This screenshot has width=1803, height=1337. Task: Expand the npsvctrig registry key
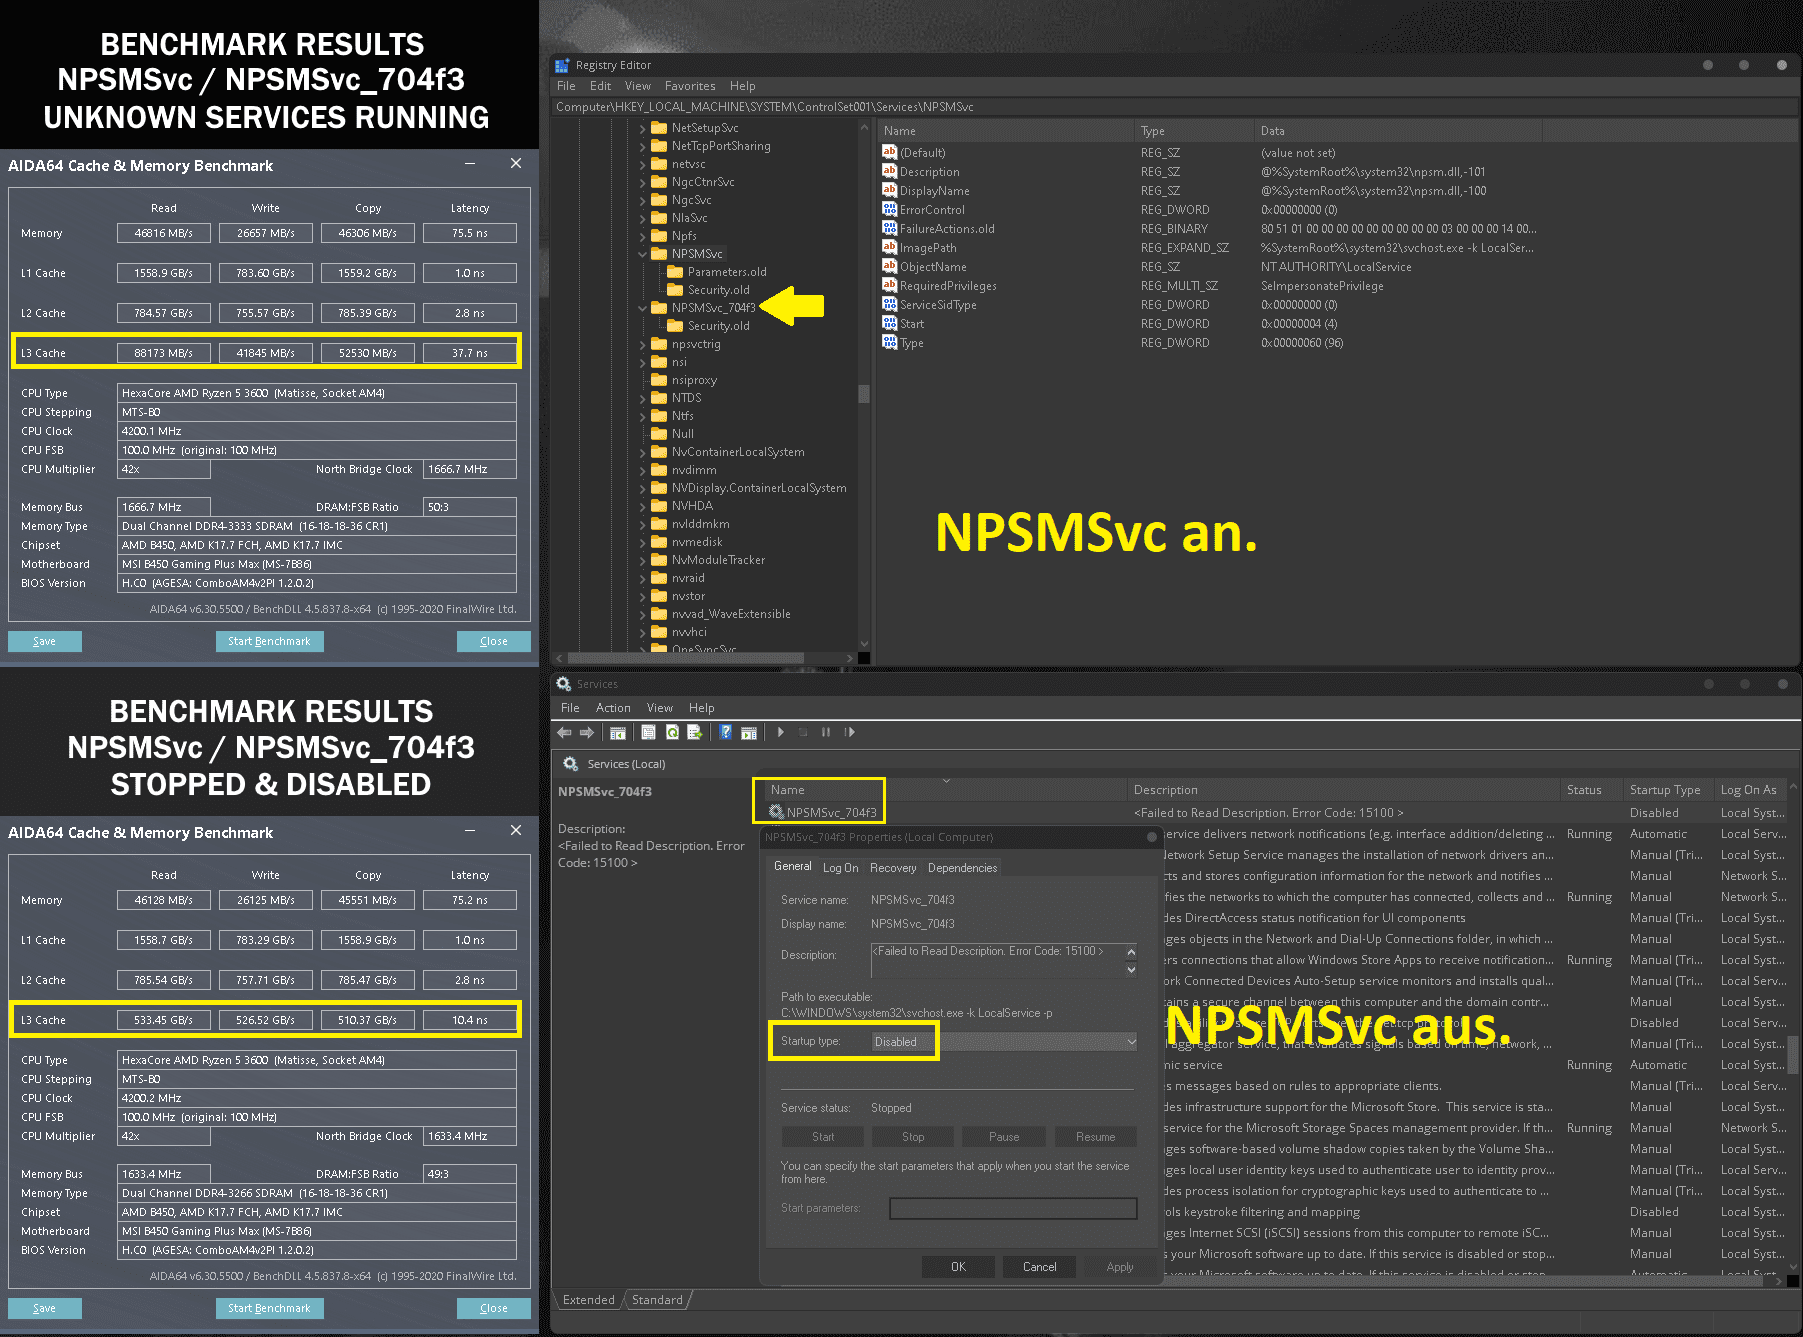tap(642, 344)
